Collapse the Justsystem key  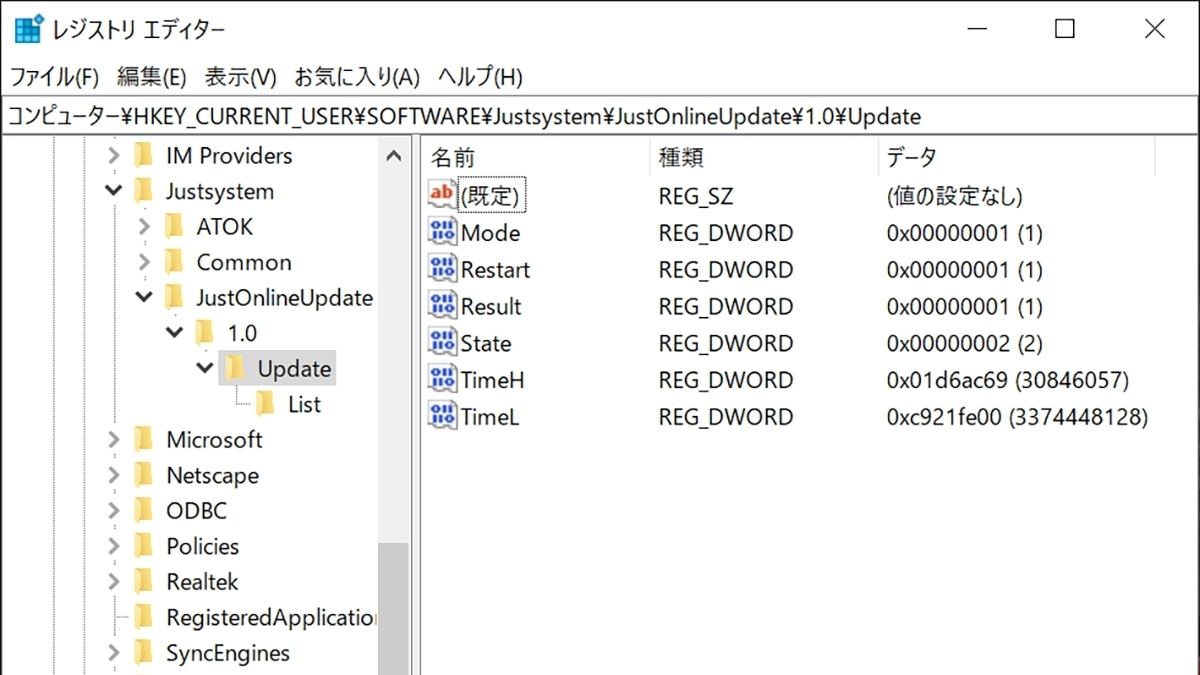tap(114, 191)
